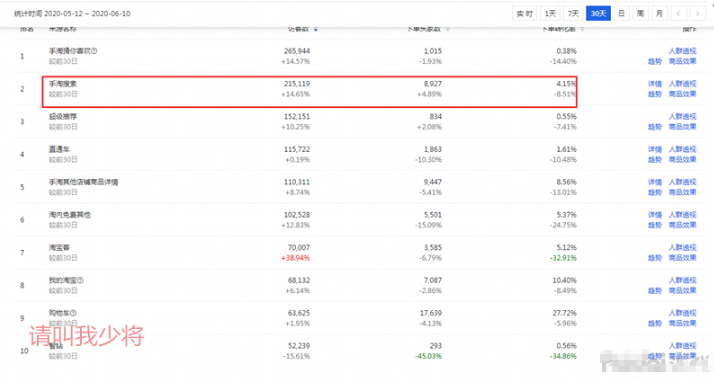Select 日 custom day range
714x385 pixels.
(x=621, y=13)
